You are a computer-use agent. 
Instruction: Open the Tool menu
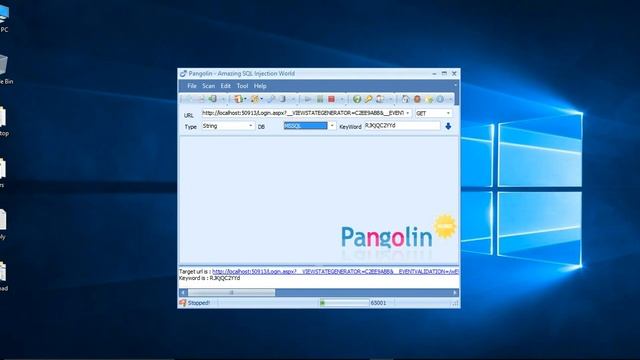(242, 86)
